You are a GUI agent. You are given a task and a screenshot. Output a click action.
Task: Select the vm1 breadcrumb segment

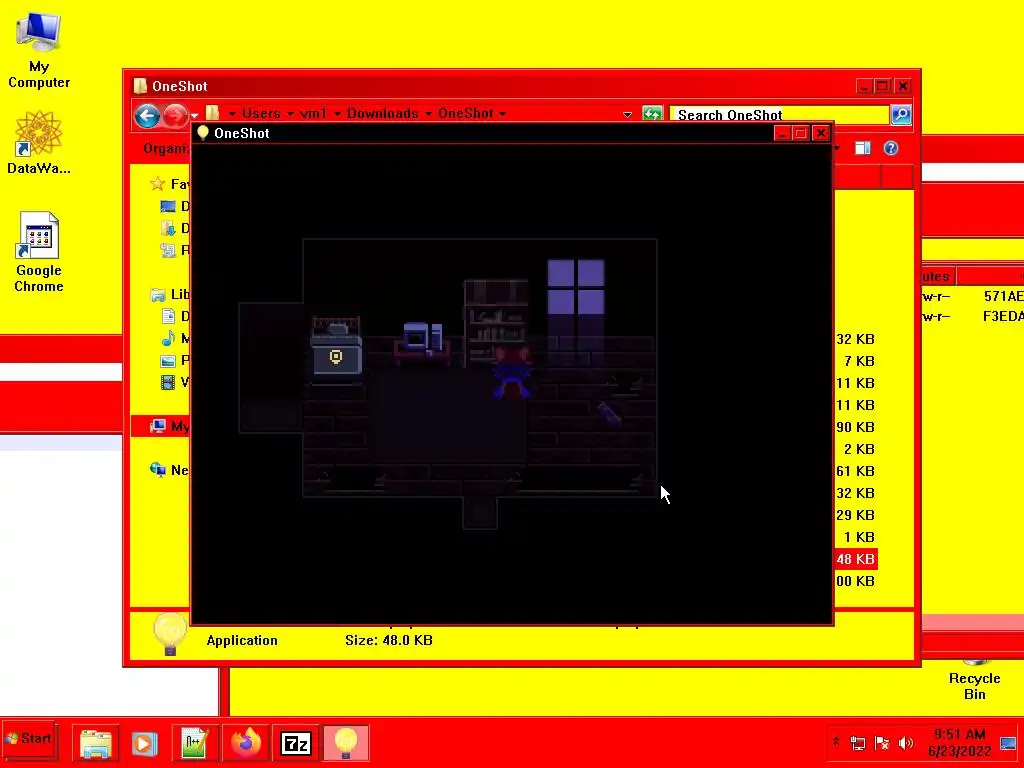click(x=313, y=114)
